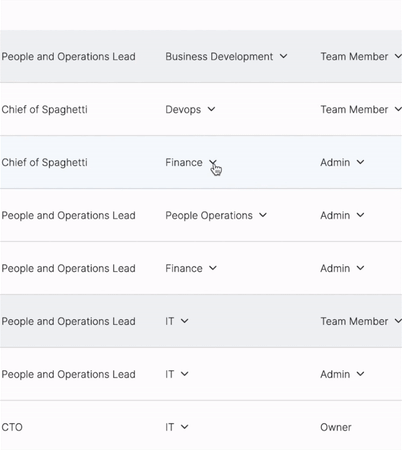Open IT dropdown beside the Team Member role

177,321
